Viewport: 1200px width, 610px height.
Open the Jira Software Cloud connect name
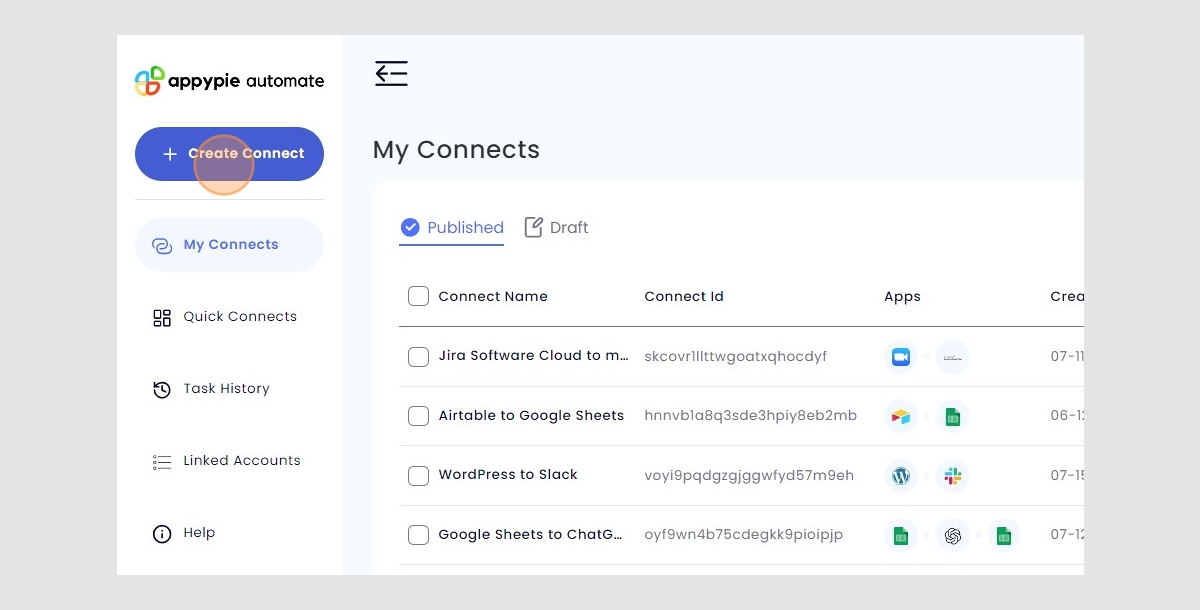(x=534, y=356)
